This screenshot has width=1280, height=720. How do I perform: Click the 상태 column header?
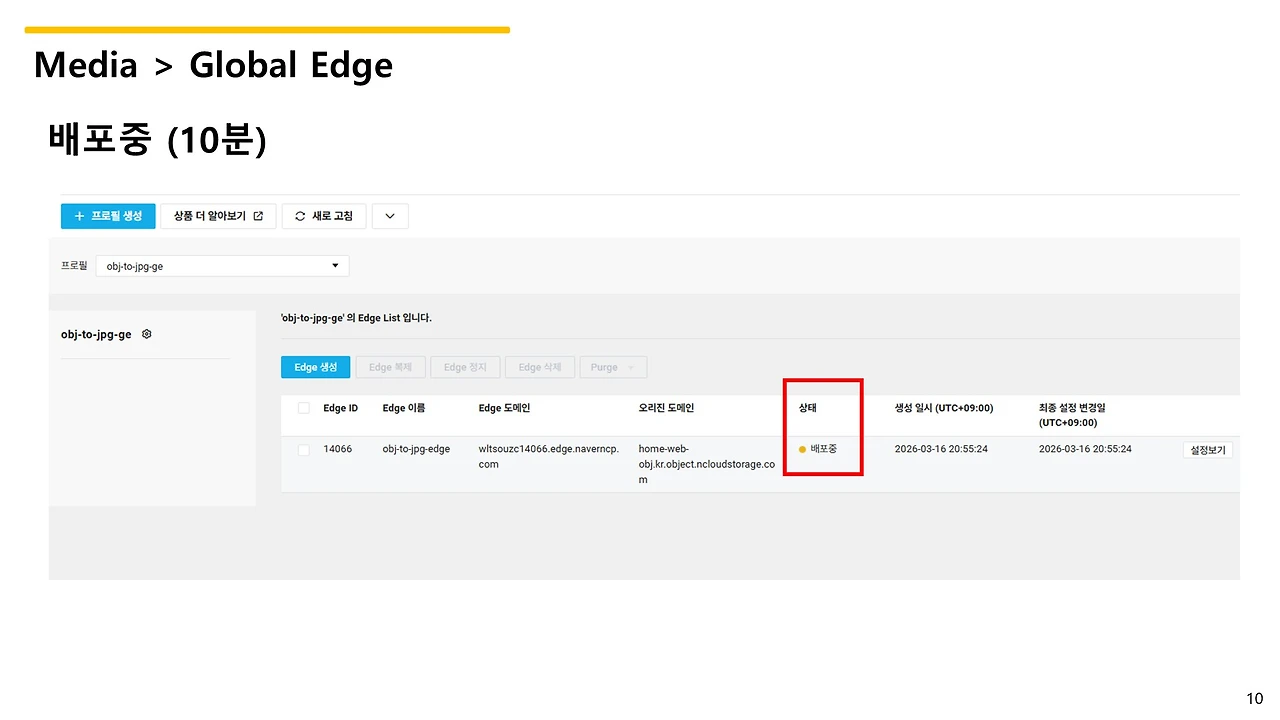[x=807, y=408]
